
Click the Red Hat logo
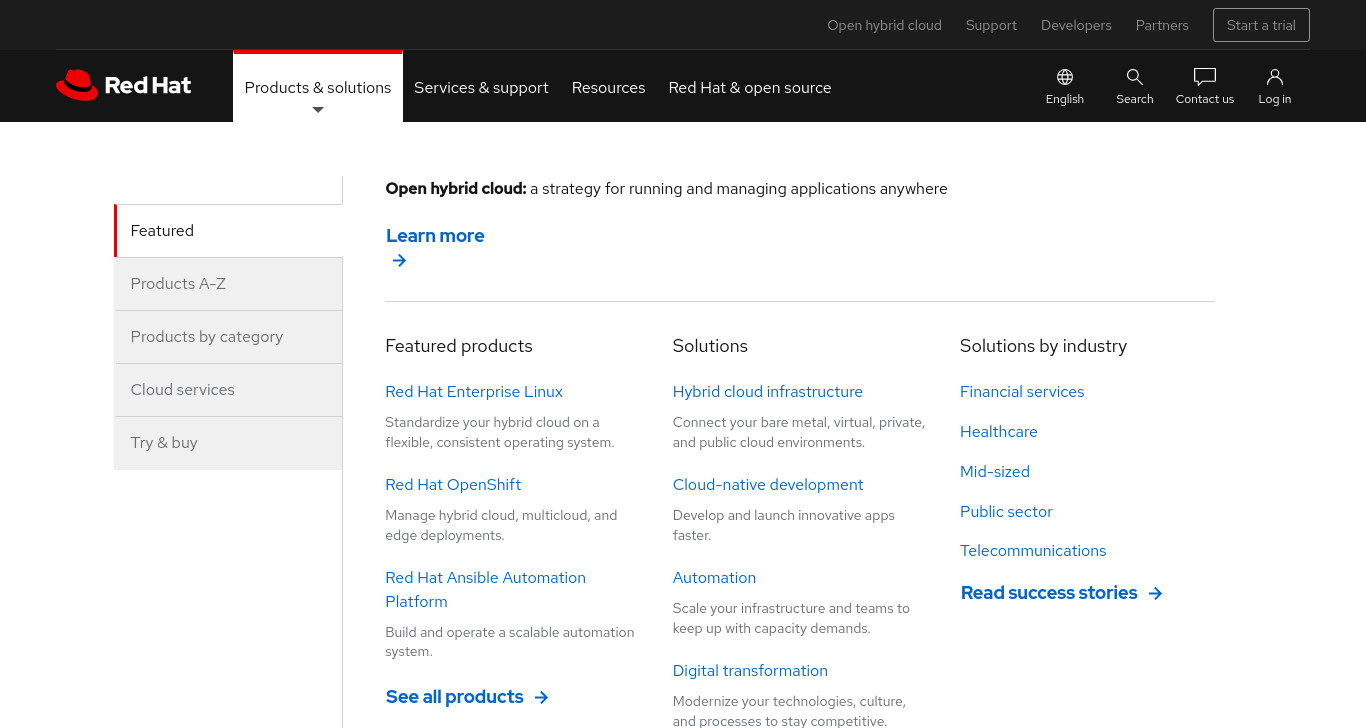tap(124, 85)
